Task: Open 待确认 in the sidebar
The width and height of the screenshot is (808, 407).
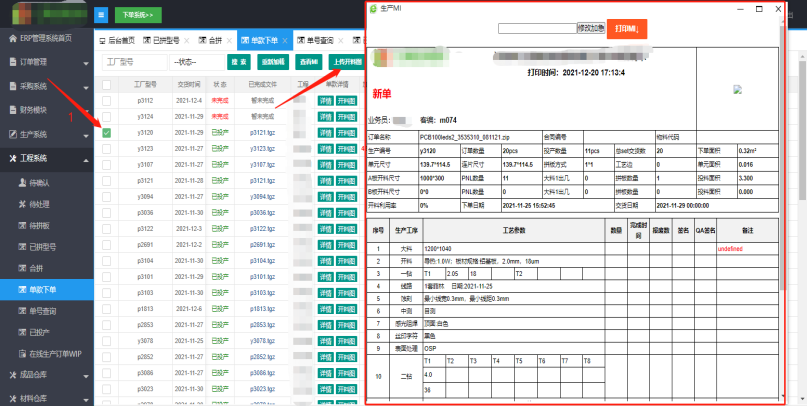Action: pos(41,184)
